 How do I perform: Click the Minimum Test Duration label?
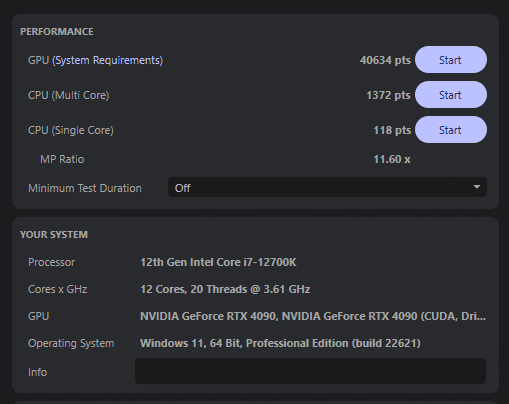tap(85, 188)
